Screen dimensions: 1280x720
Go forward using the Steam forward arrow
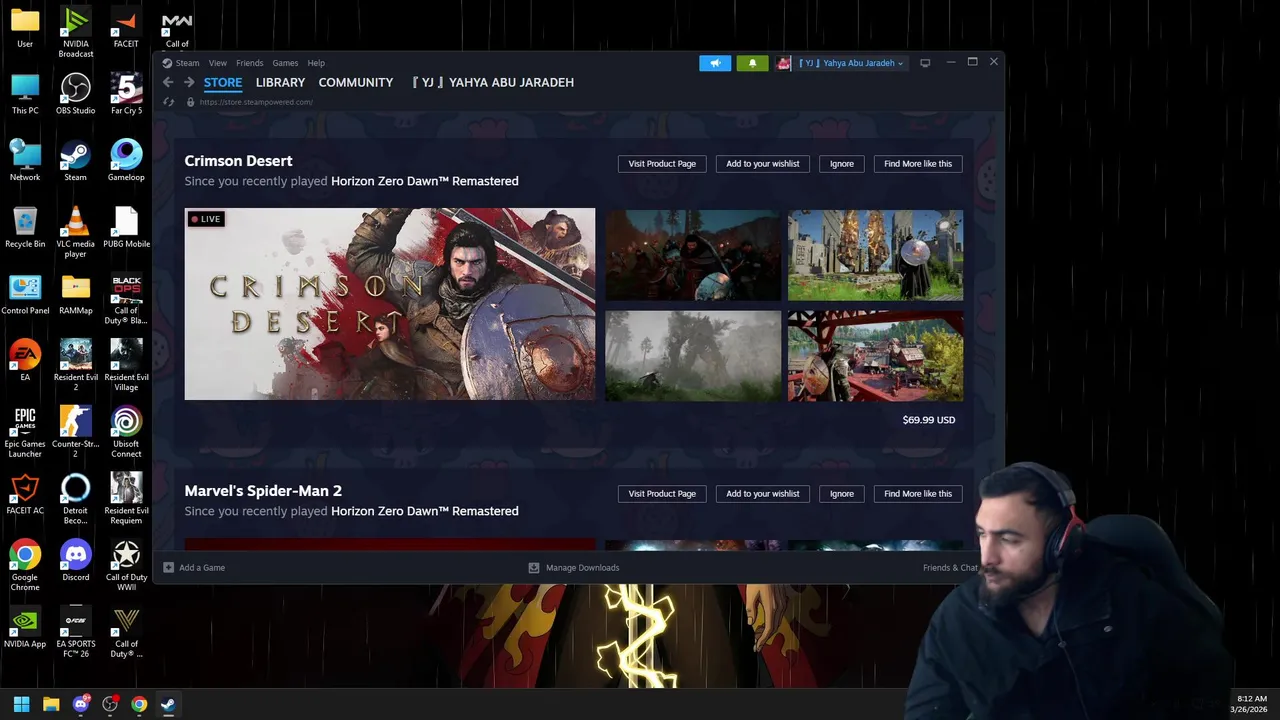(x=188, y=82)
